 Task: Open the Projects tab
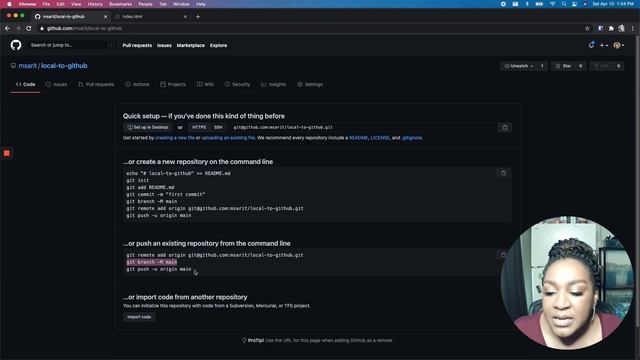pyautogui.click(x=173, y=84)
